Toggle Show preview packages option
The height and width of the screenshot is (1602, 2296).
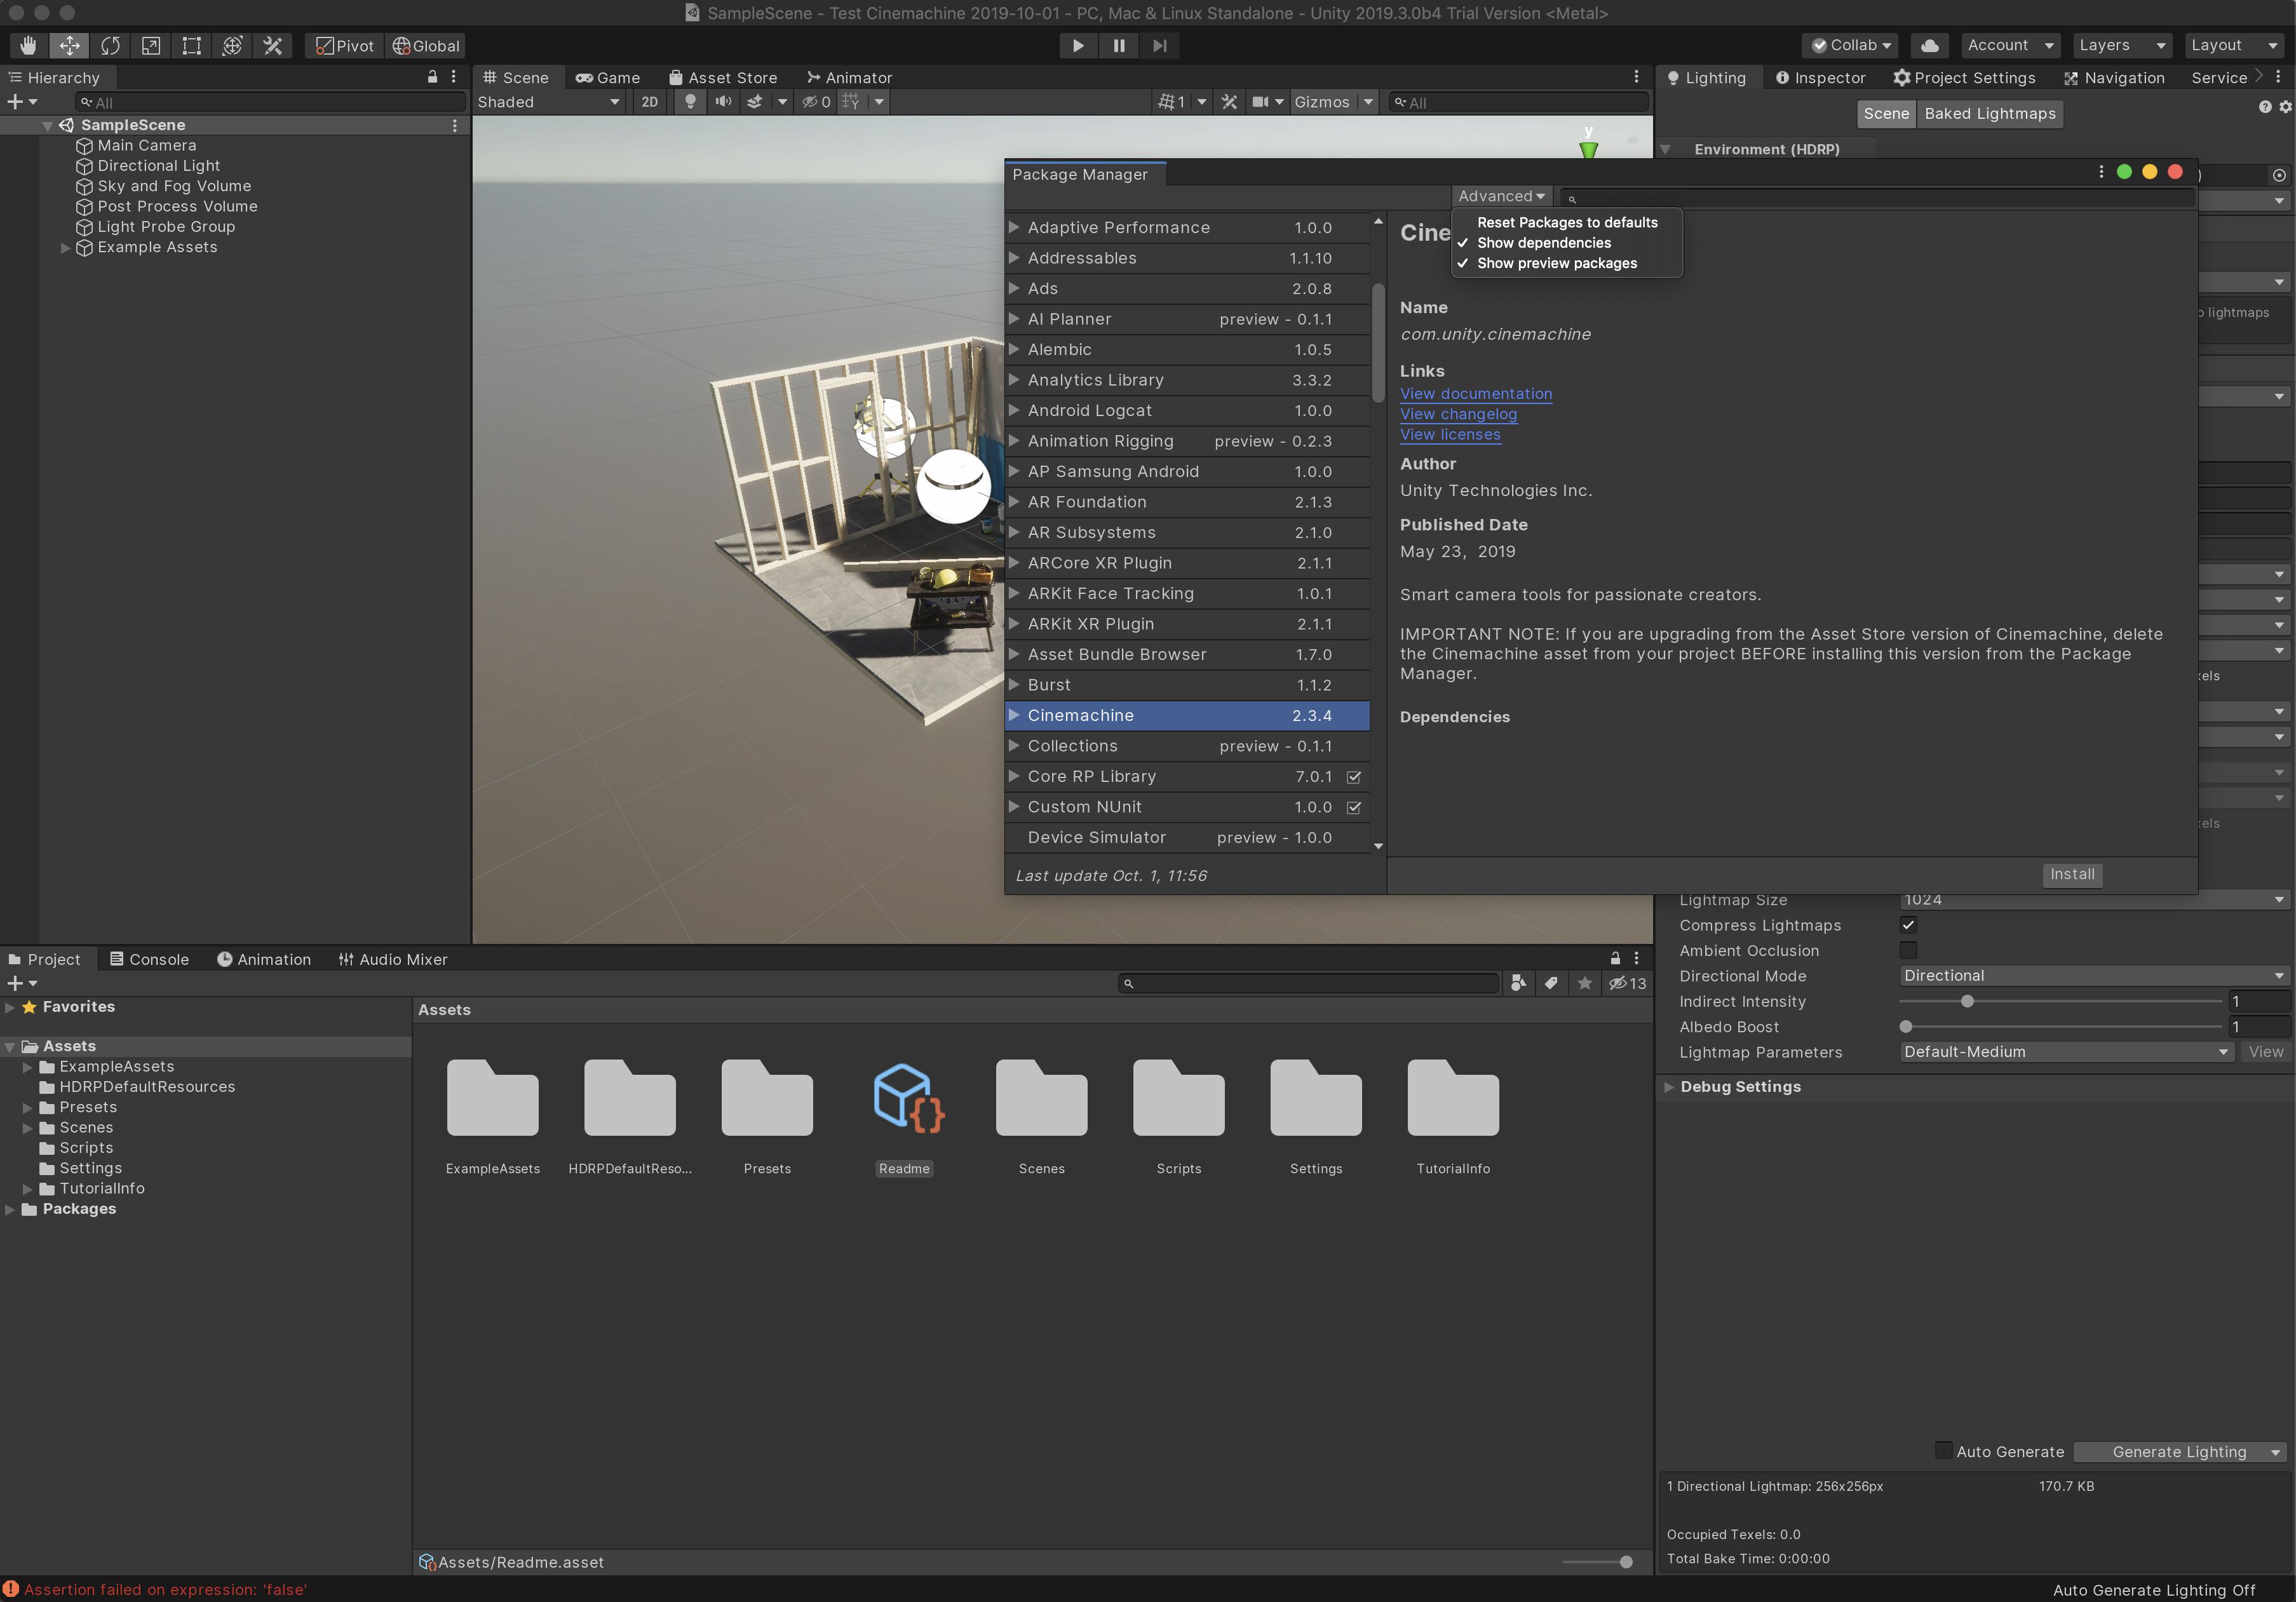(x=1557, y=263)
